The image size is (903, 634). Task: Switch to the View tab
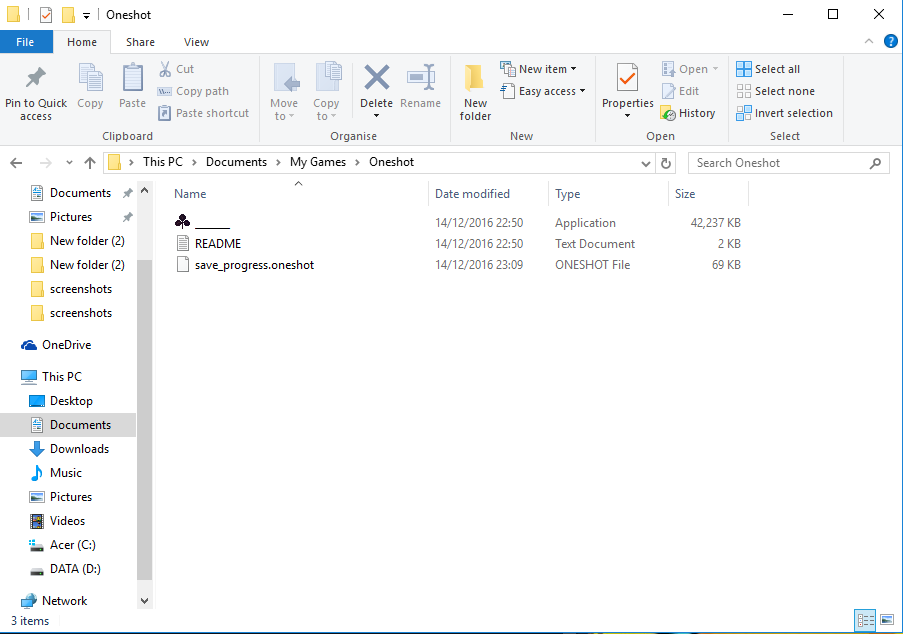tap(196, 42)
